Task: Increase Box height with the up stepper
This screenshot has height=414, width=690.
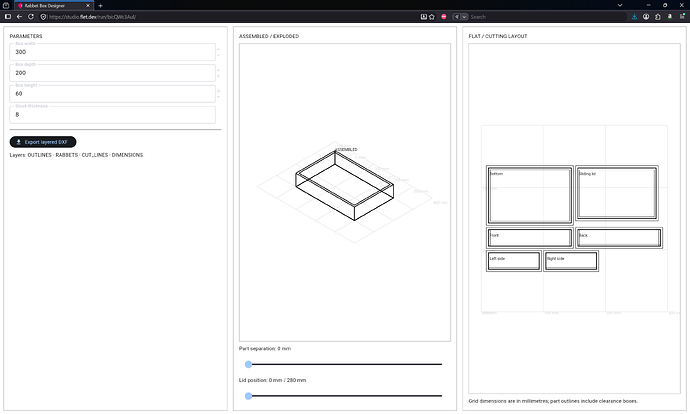Action: (x=218, y=91)
